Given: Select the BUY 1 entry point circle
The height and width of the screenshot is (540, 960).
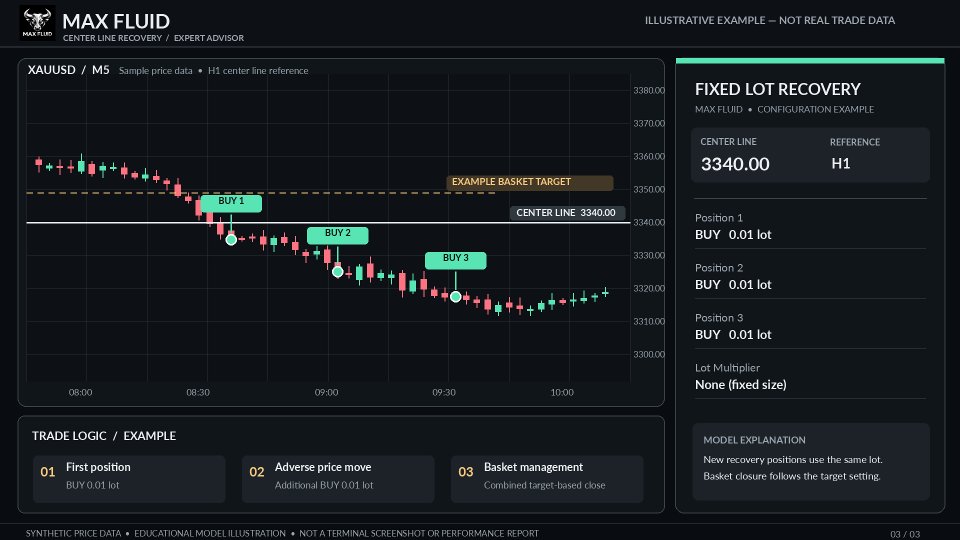Looking at the screenshot, I should (231, 240).
